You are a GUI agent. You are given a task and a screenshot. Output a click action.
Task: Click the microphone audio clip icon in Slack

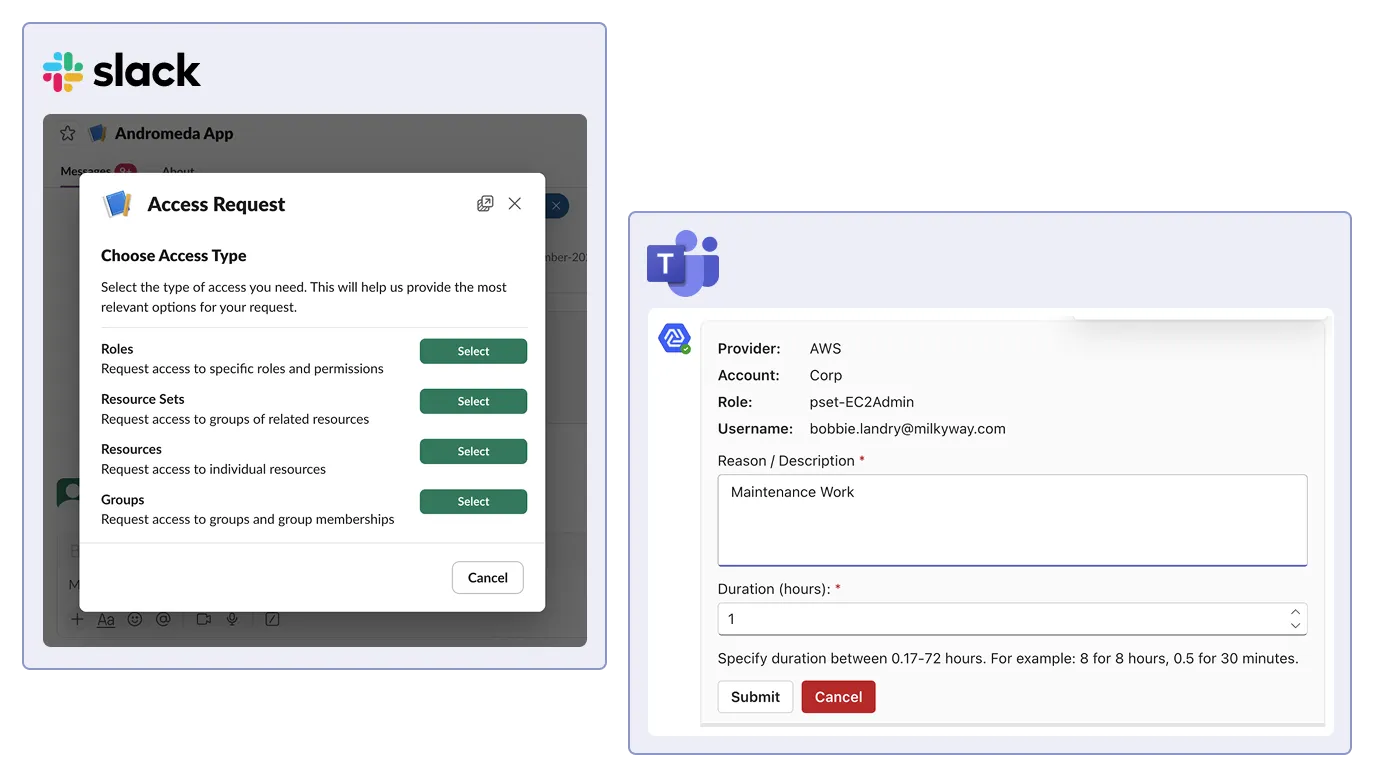[232, 619]
